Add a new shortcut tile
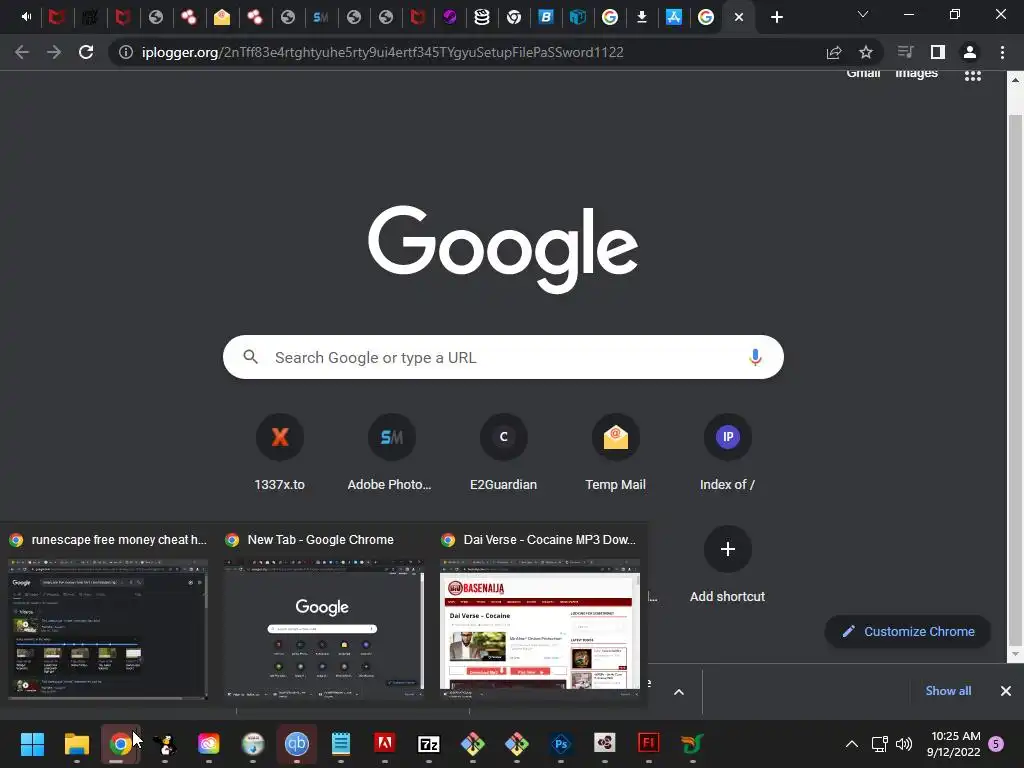This screenshot has height=768, width=1024. pos(728,565)
